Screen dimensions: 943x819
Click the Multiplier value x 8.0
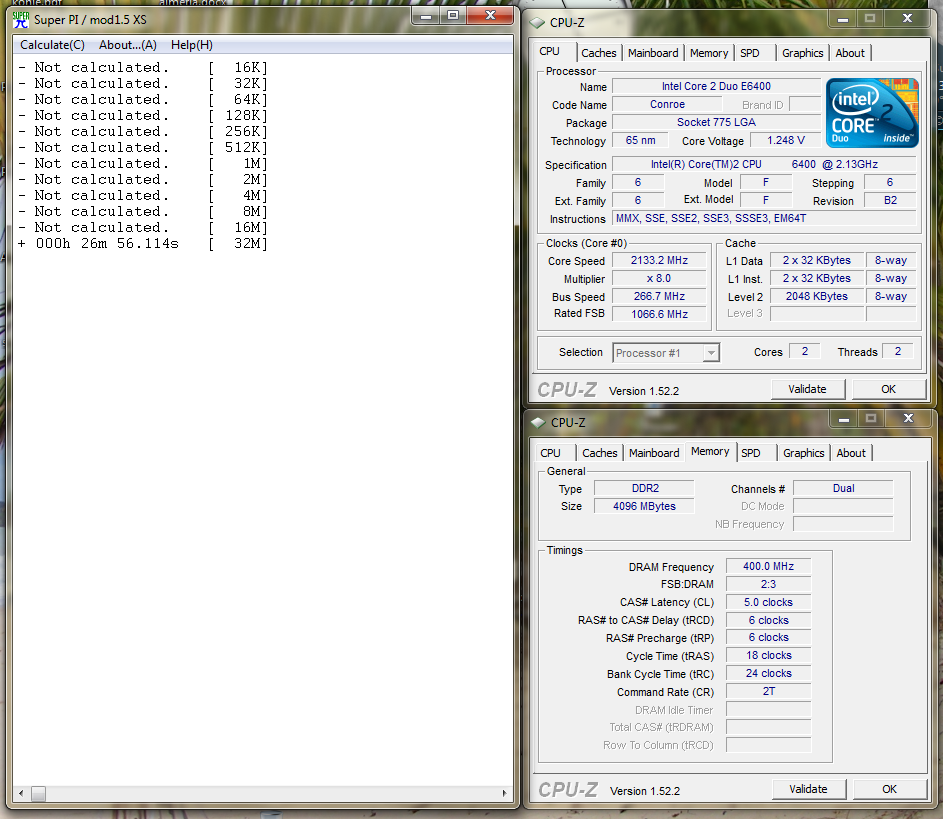[659, 278]
